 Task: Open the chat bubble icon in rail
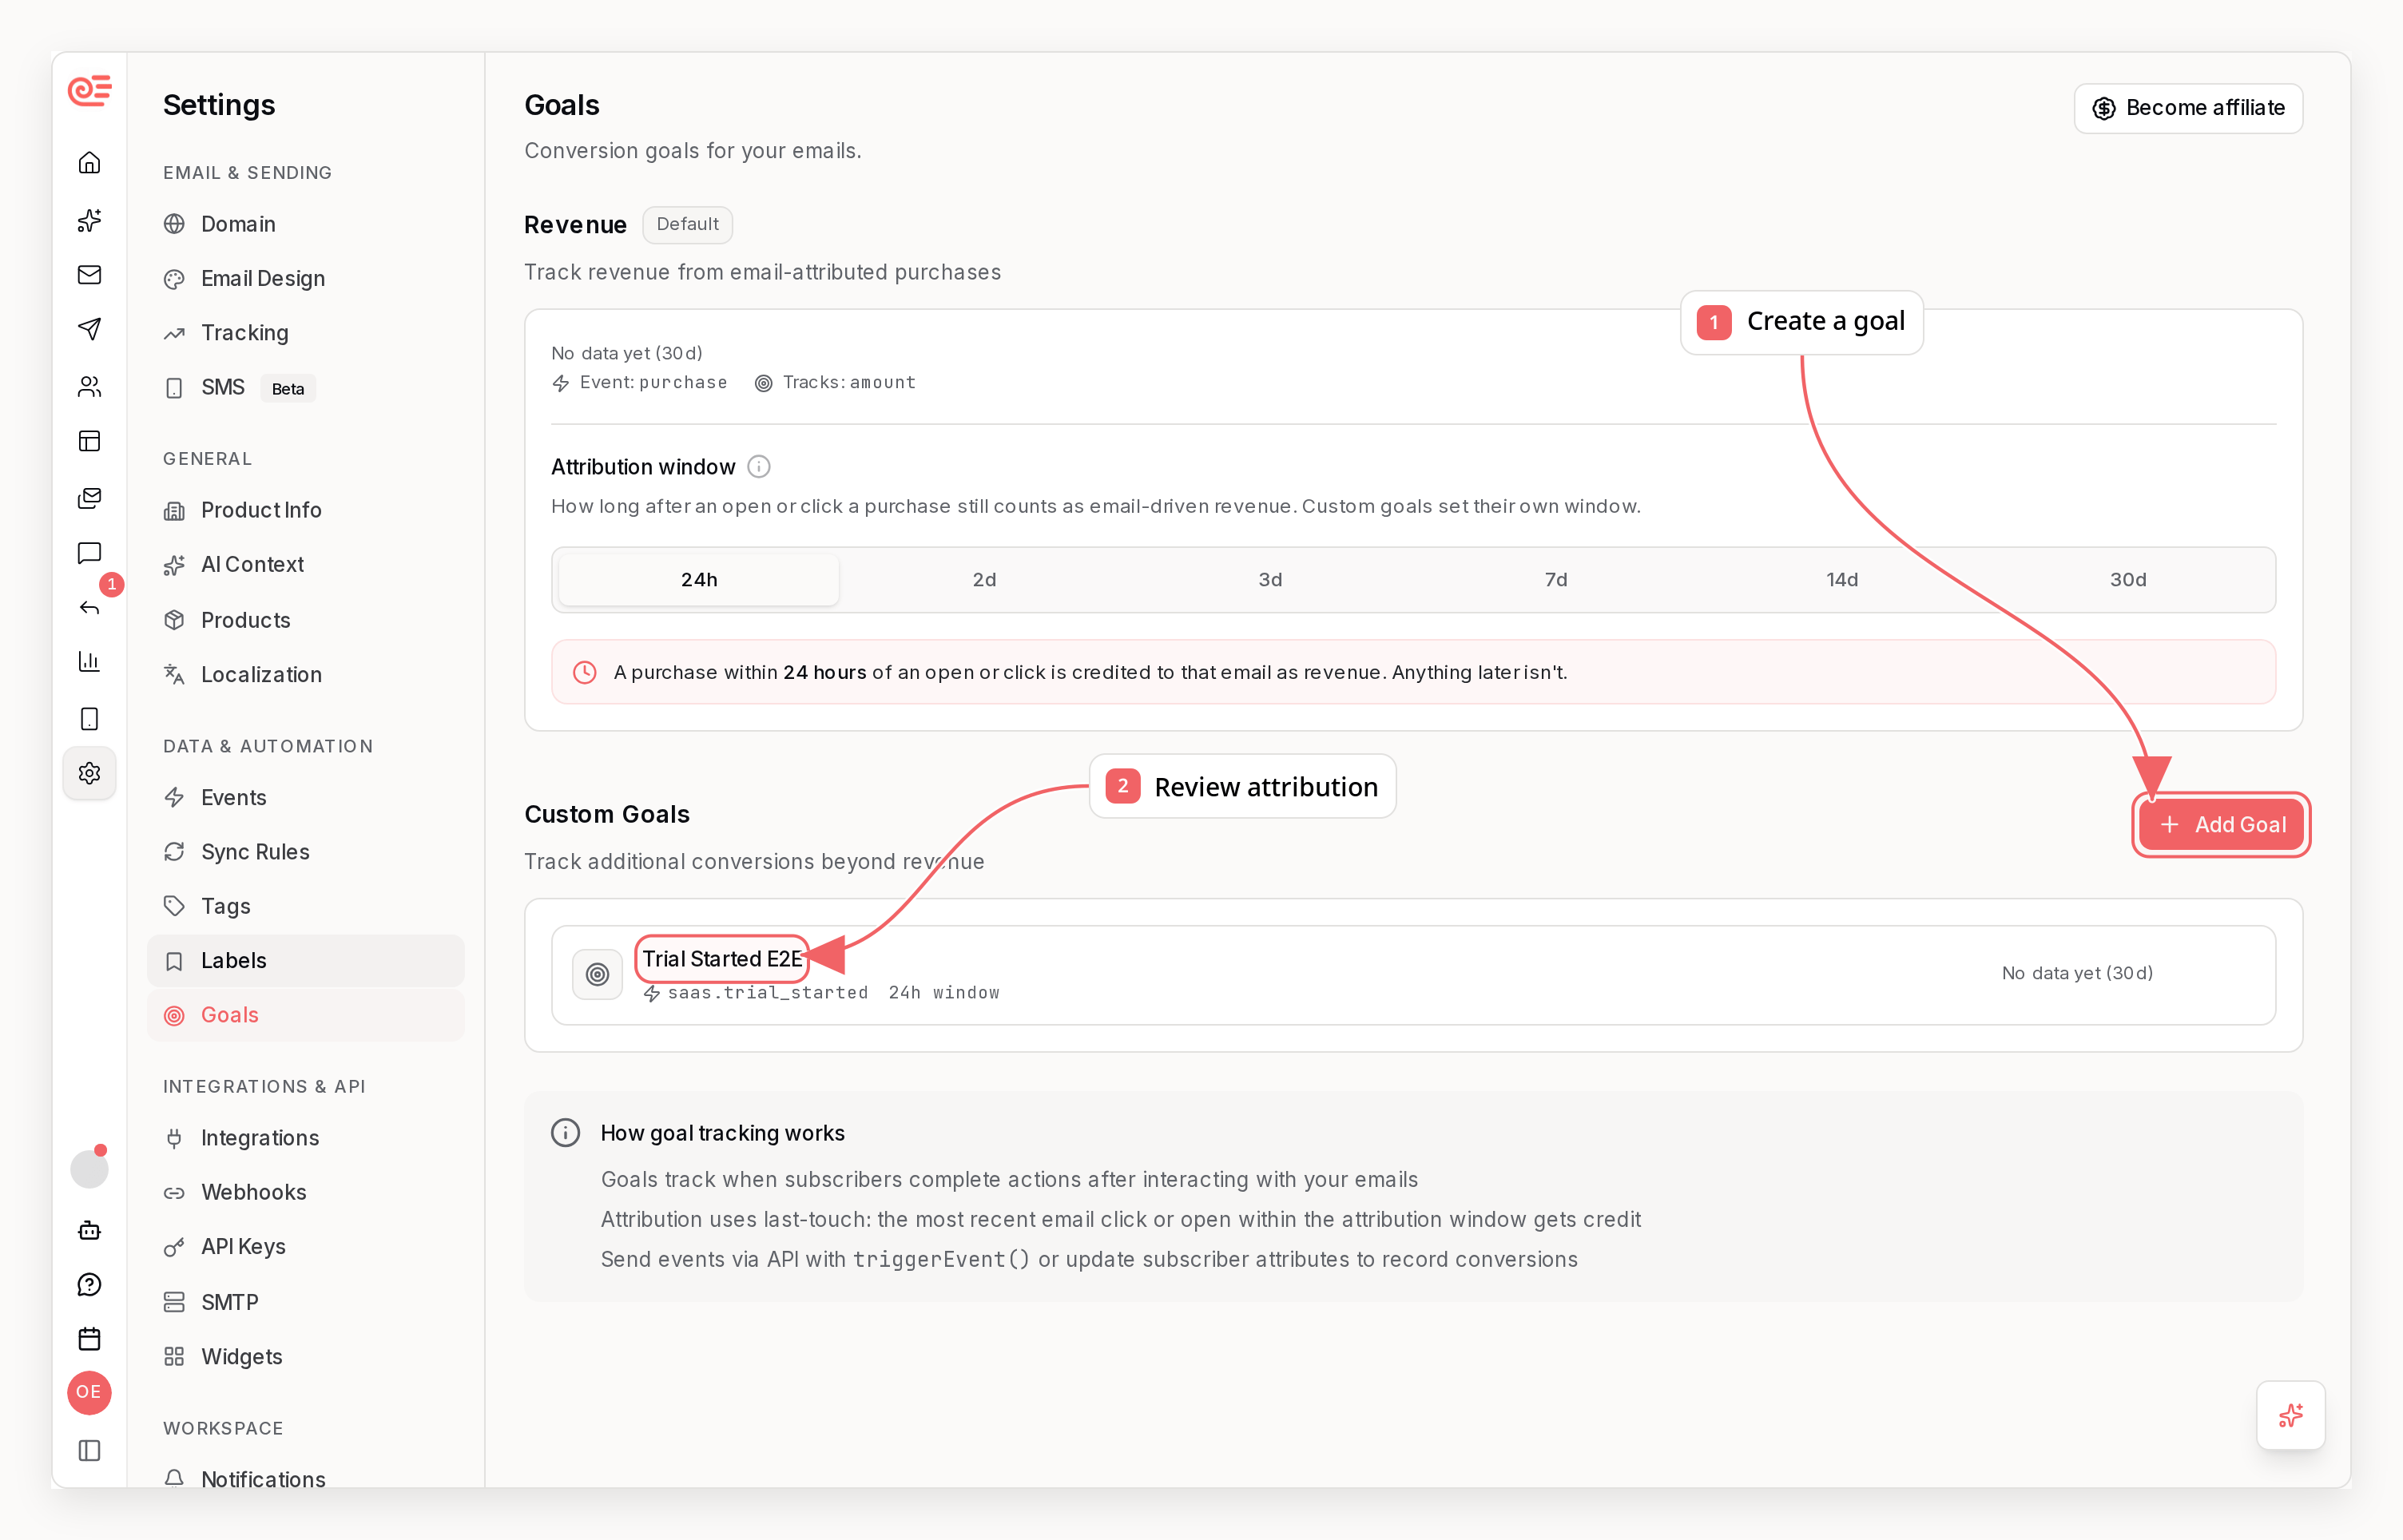(89, 552)
